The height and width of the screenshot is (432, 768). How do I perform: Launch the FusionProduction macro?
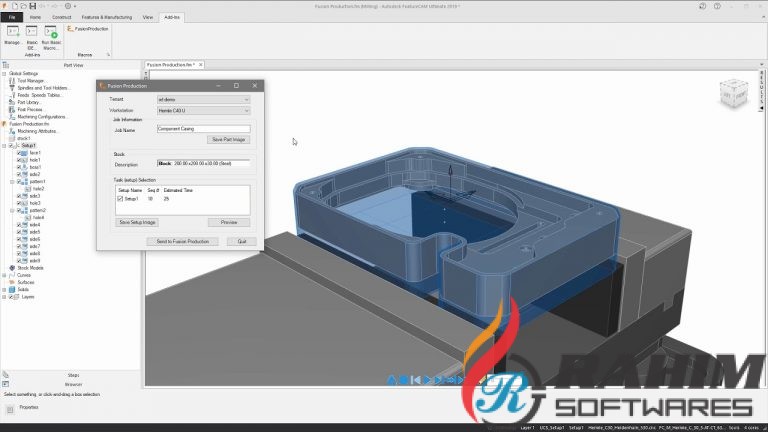tap(88, 29)
